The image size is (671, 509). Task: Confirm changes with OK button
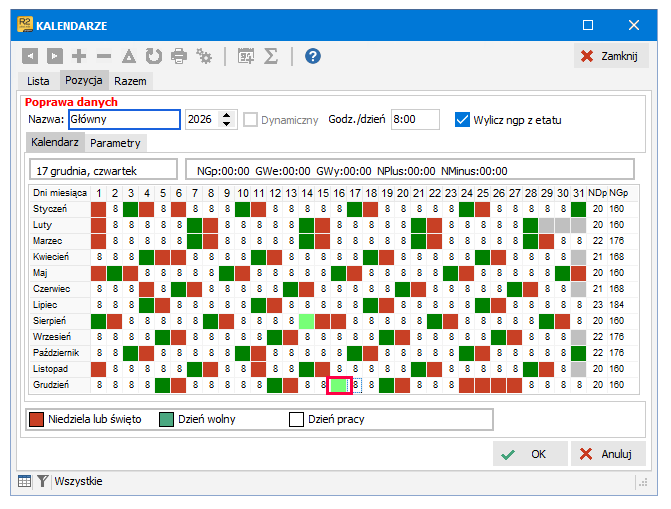pos(530,454)
